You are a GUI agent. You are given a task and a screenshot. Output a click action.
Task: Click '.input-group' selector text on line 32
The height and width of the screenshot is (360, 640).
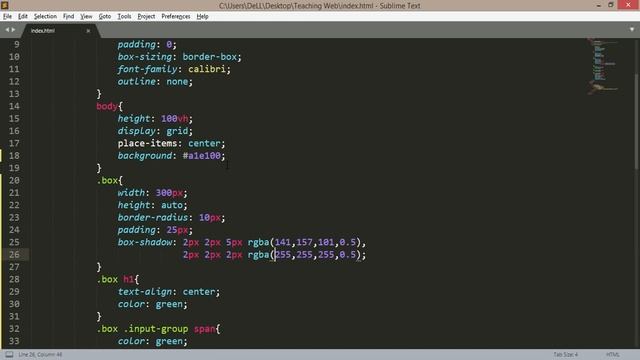(x=156, y=329)
